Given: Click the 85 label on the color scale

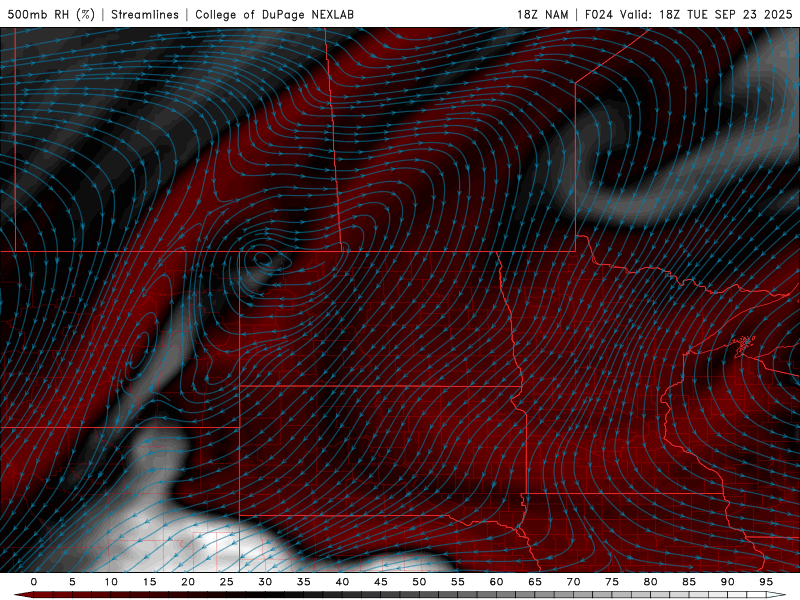Looking at the screenshot, I should (x=689, y=582).
